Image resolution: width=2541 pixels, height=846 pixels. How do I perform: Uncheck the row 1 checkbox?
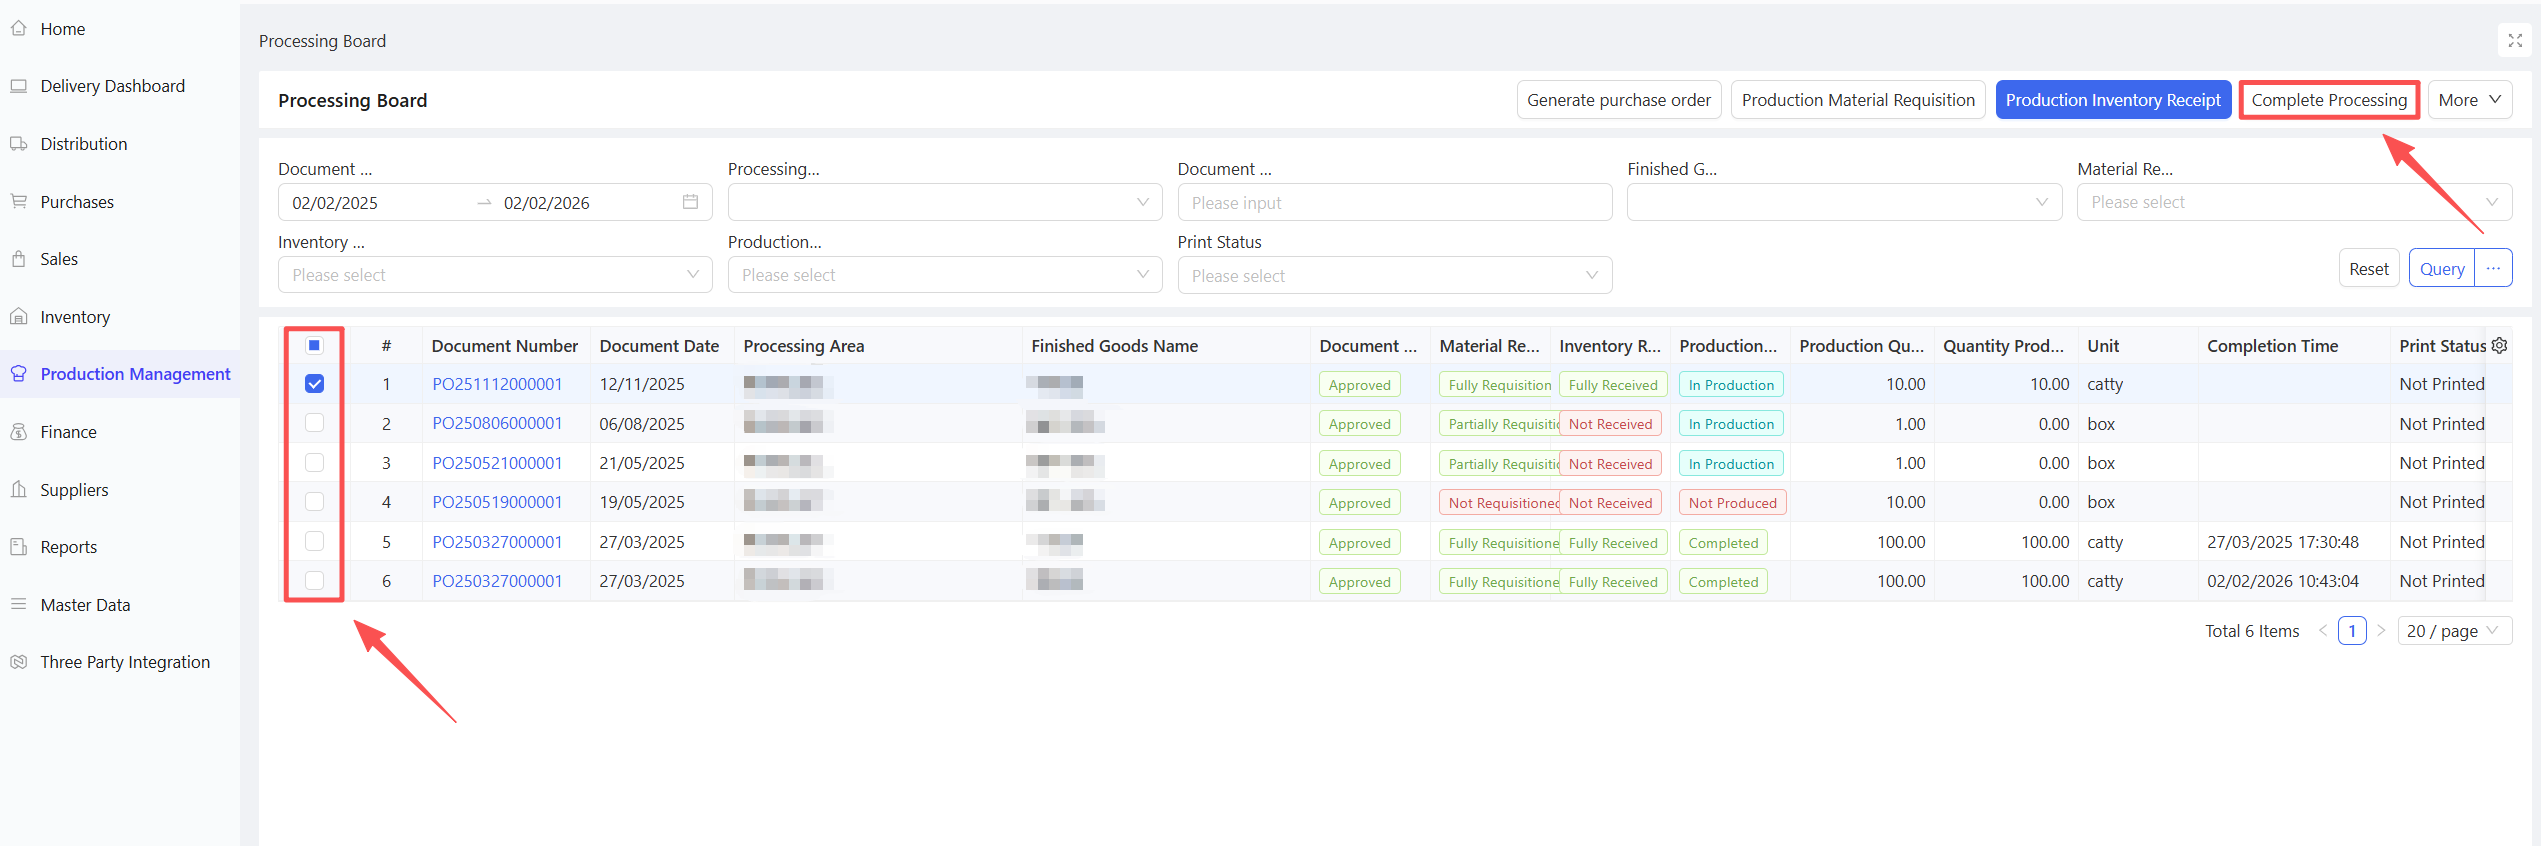click(x=314, y=384)
